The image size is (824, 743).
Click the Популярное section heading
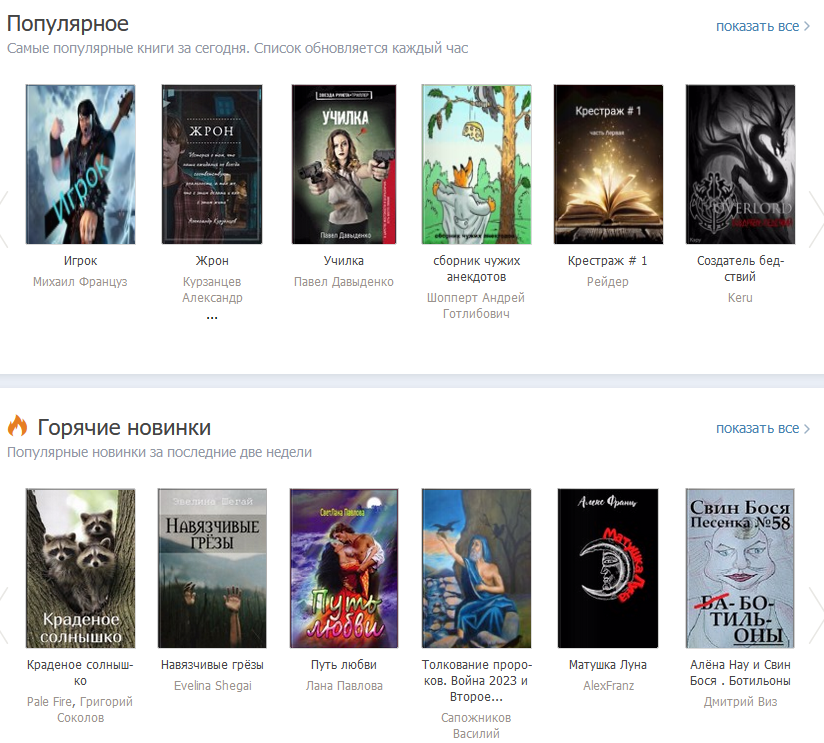point(68,24)
